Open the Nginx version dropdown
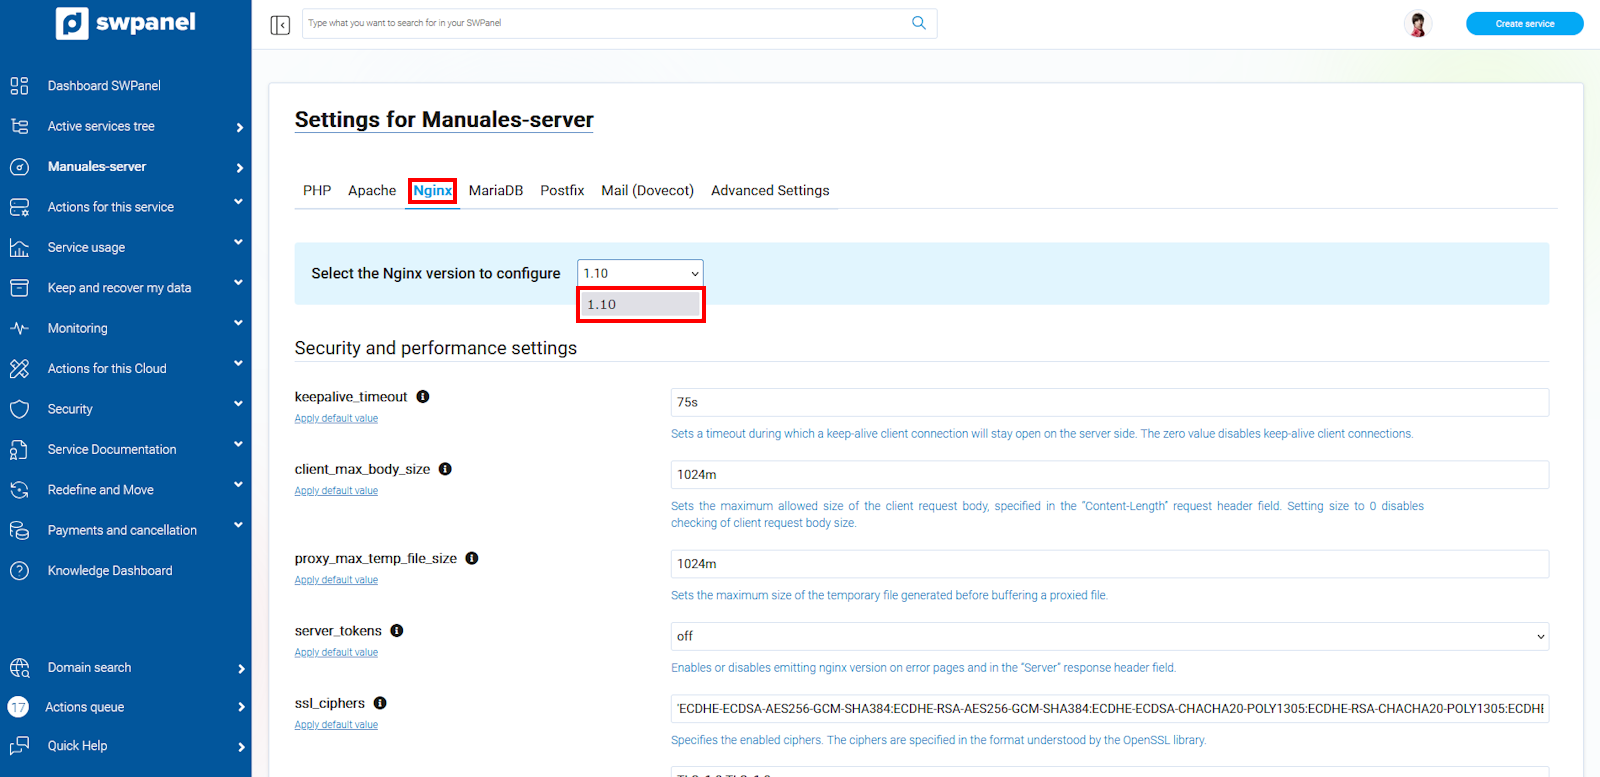 pos(640,273)
